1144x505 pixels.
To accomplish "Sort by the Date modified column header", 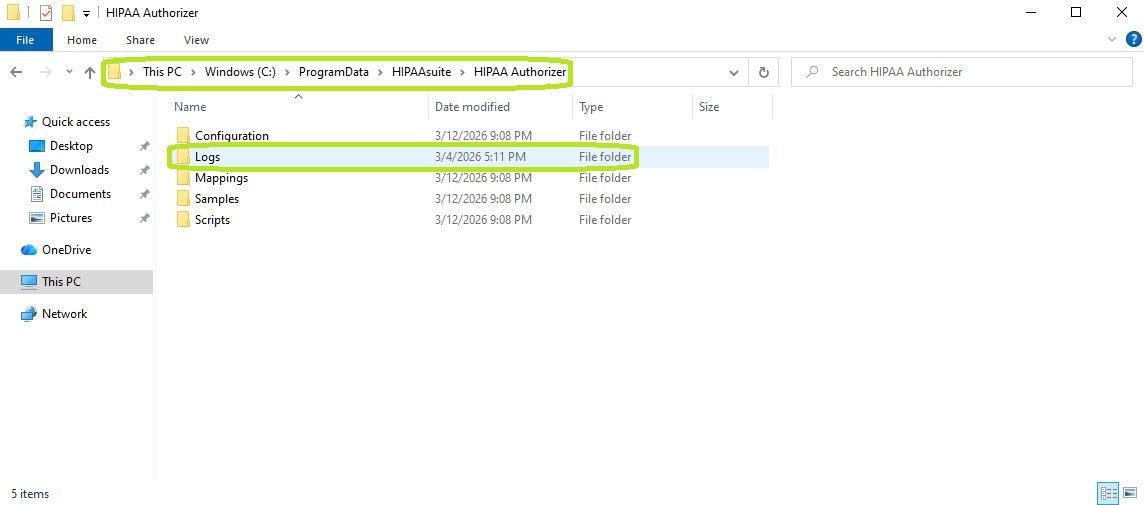I will click(472, 107).
